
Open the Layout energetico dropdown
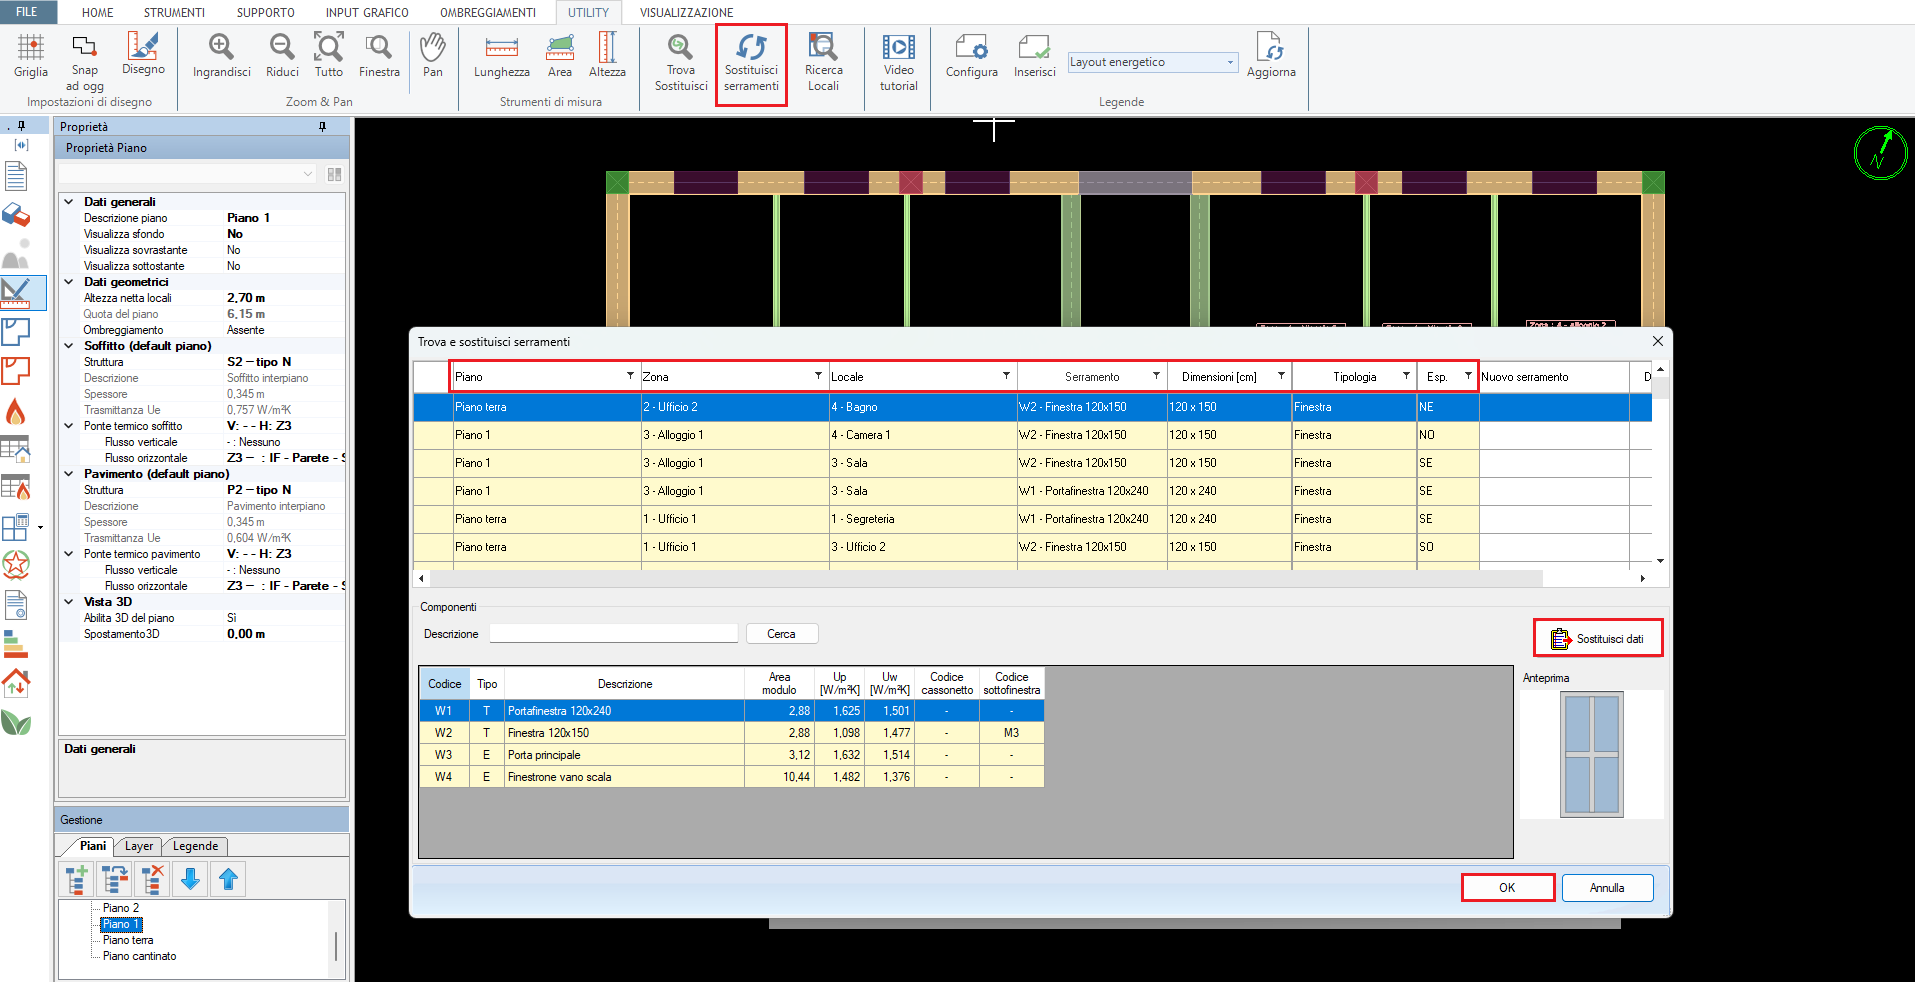coord(1231,62)
